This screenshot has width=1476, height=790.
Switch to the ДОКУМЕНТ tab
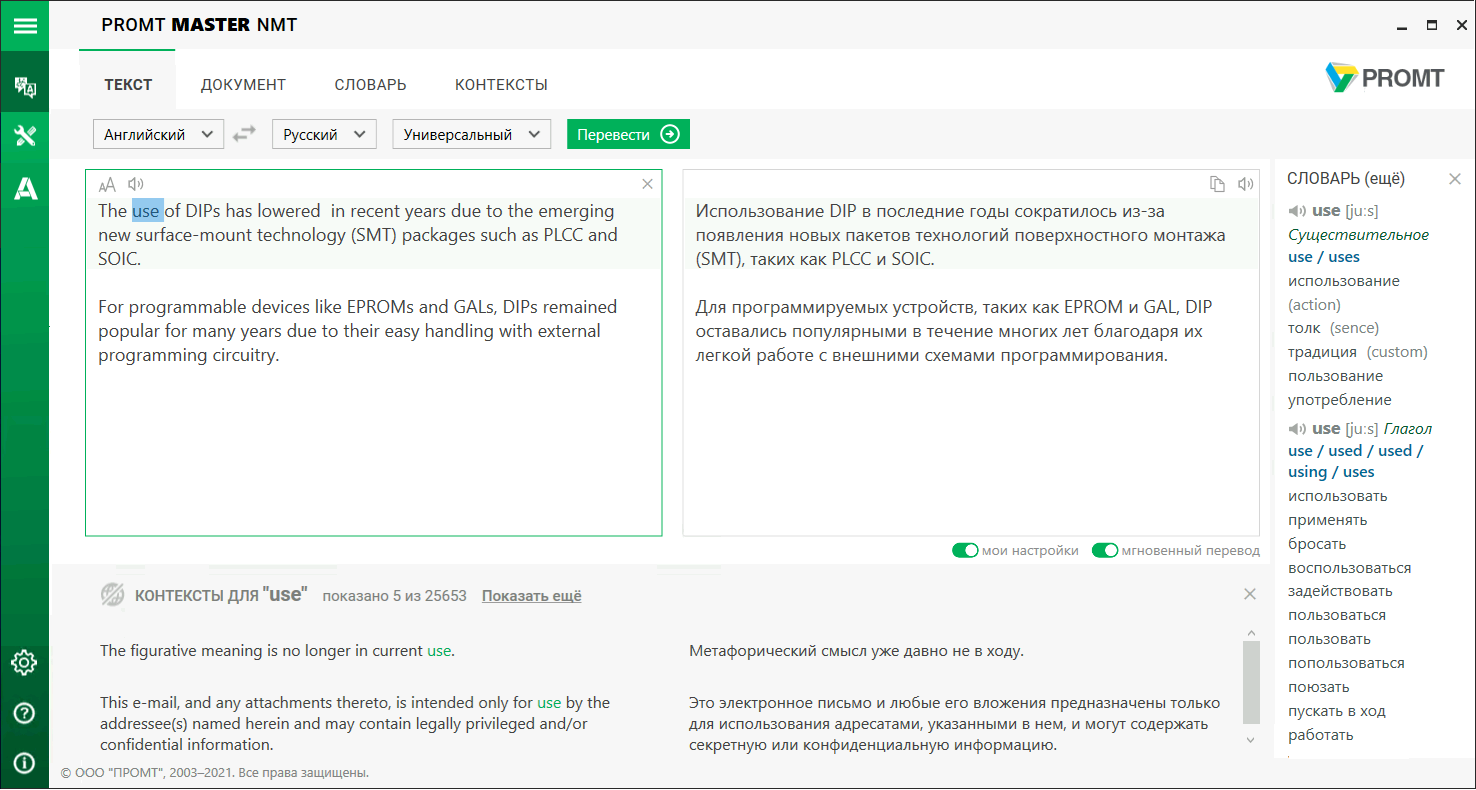pos(243,85)
